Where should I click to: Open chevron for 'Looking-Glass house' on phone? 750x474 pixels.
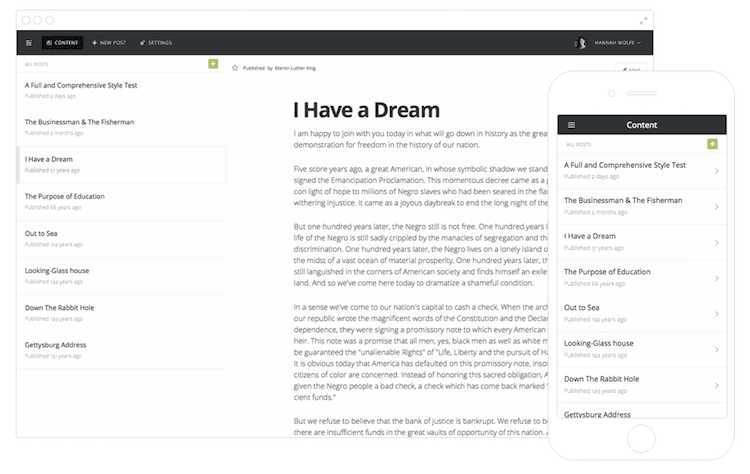(x=717, y=350)
